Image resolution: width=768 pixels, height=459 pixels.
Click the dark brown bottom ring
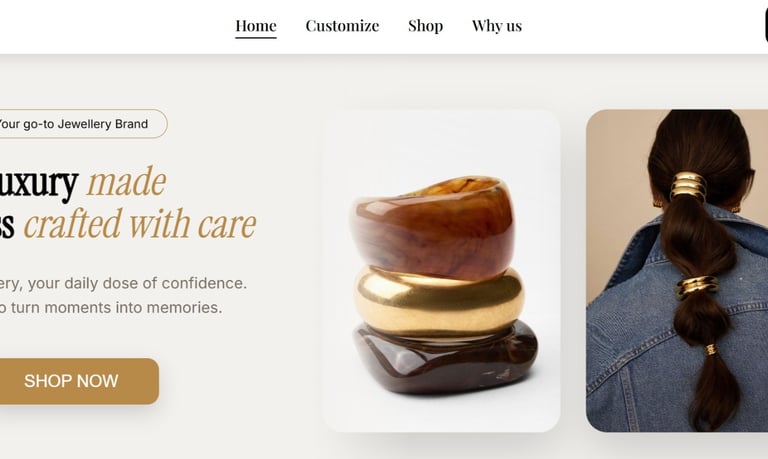(445, 360)
